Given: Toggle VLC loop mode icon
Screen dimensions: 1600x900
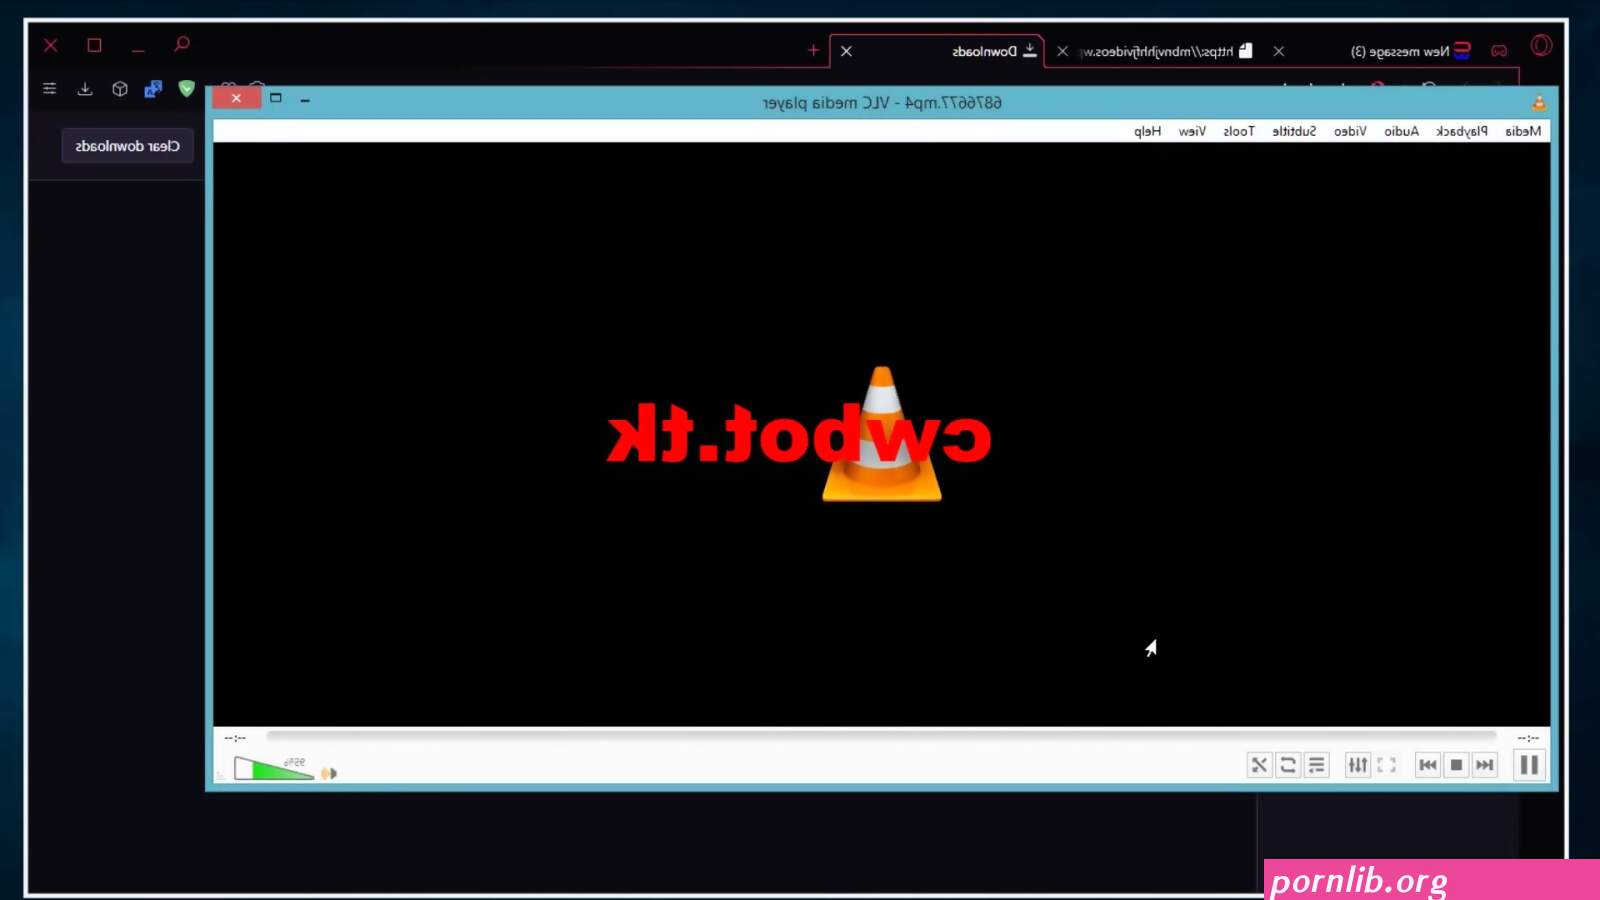Looking at the screenshot, I should [1288, 765].
